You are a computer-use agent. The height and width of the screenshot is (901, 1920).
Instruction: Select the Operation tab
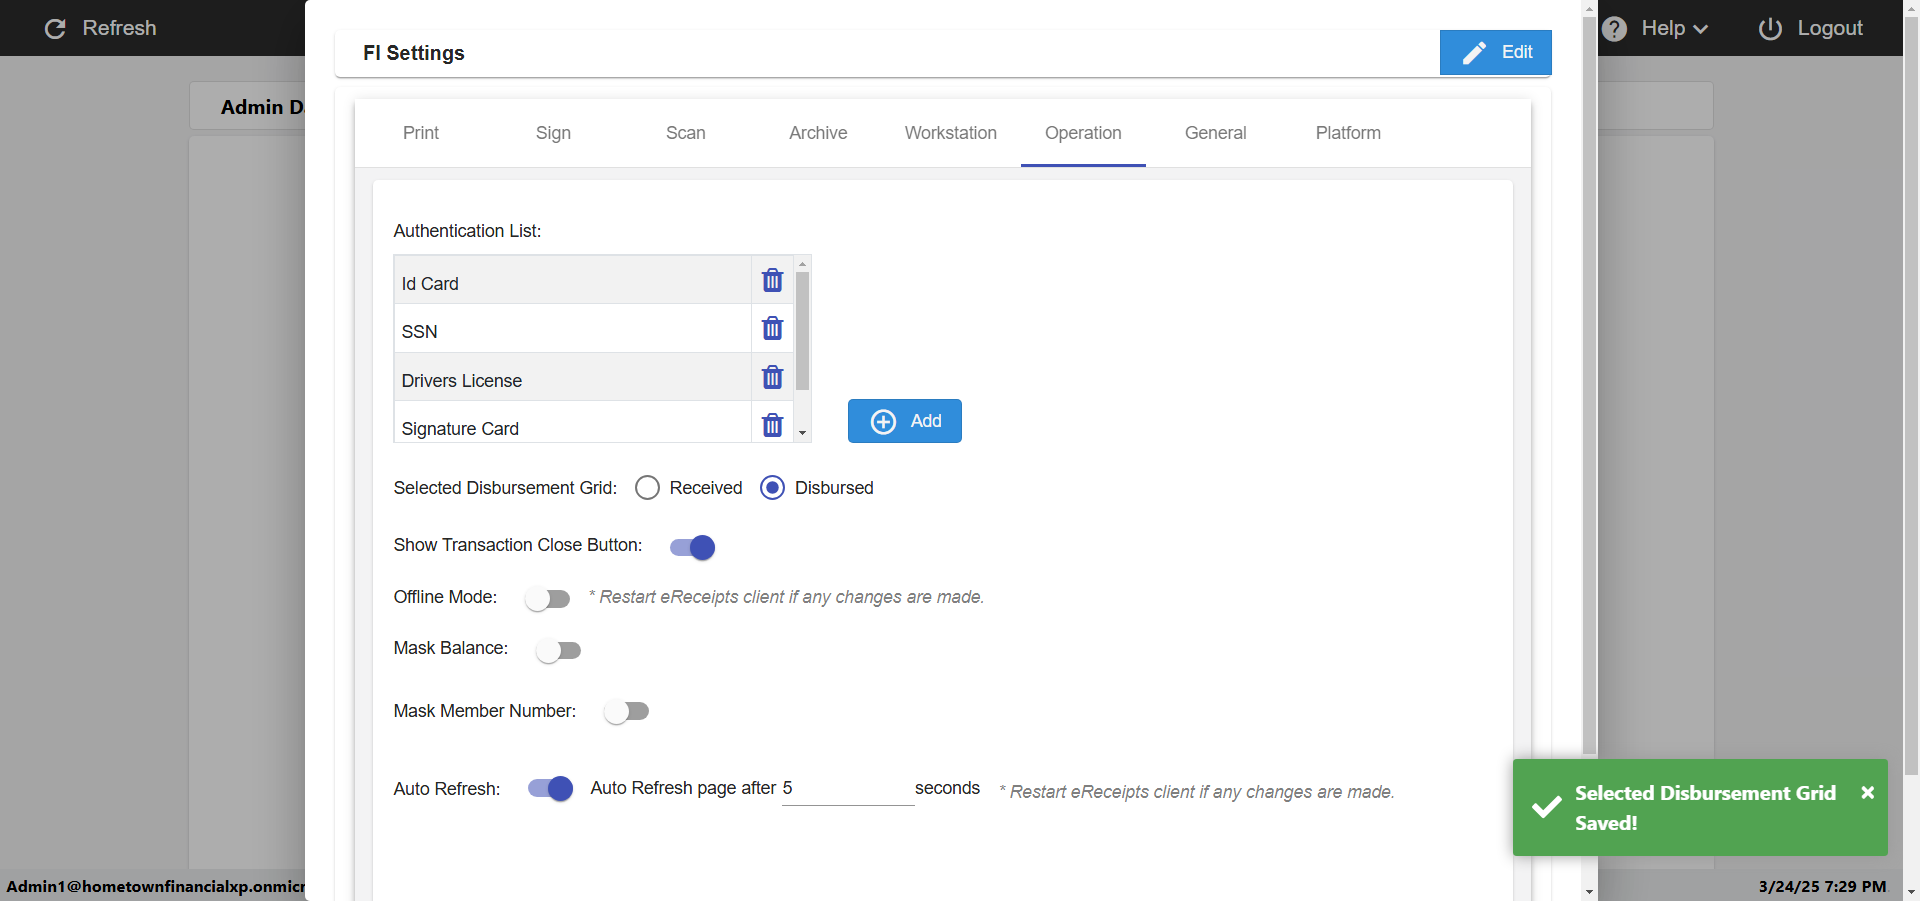point(1083,133)
